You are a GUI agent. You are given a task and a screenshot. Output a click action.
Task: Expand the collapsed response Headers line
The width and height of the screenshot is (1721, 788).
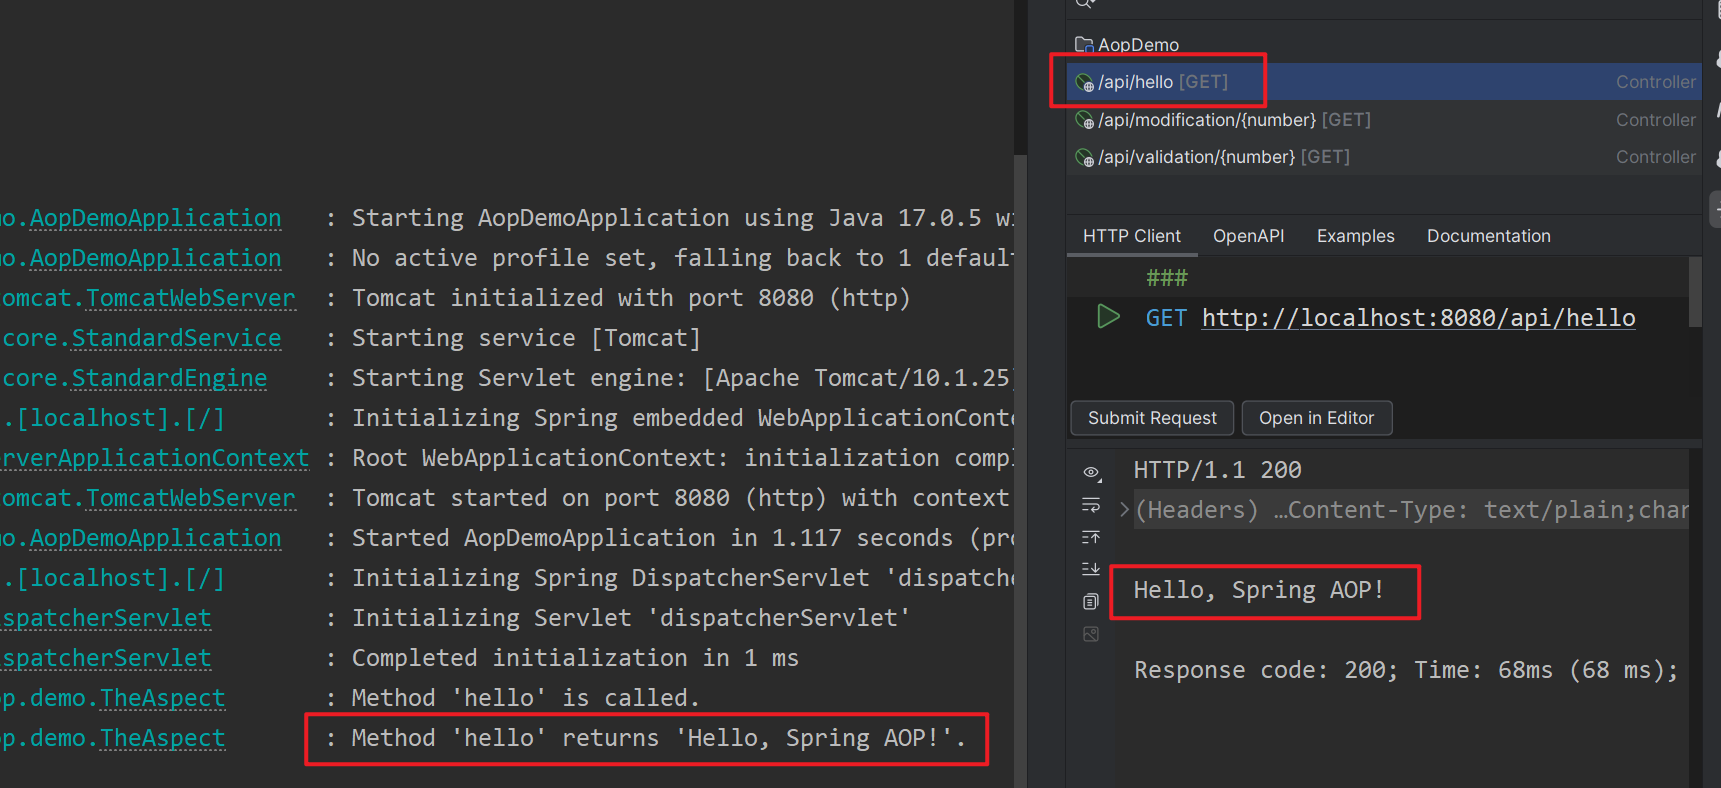pos(1124,510)
